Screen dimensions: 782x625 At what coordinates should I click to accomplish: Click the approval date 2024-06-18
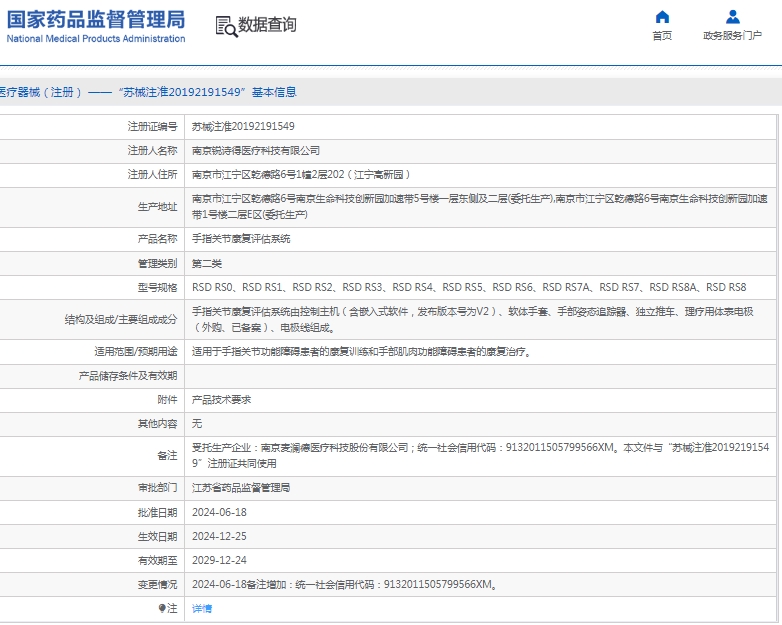219,512
